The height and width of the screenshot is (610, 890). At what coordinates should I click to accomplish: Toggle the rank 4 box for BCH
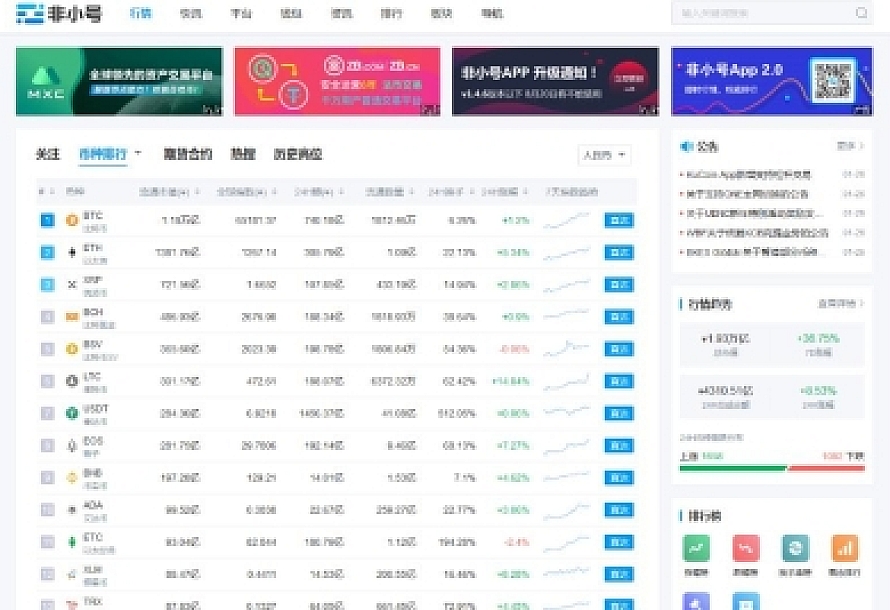[47, 317]
